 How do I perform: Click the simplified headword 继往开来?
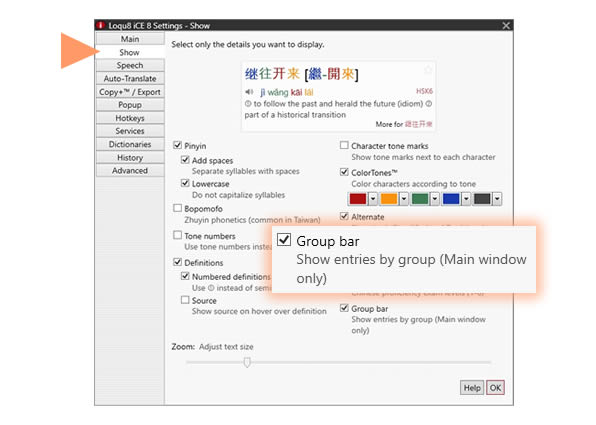(272, 73)
